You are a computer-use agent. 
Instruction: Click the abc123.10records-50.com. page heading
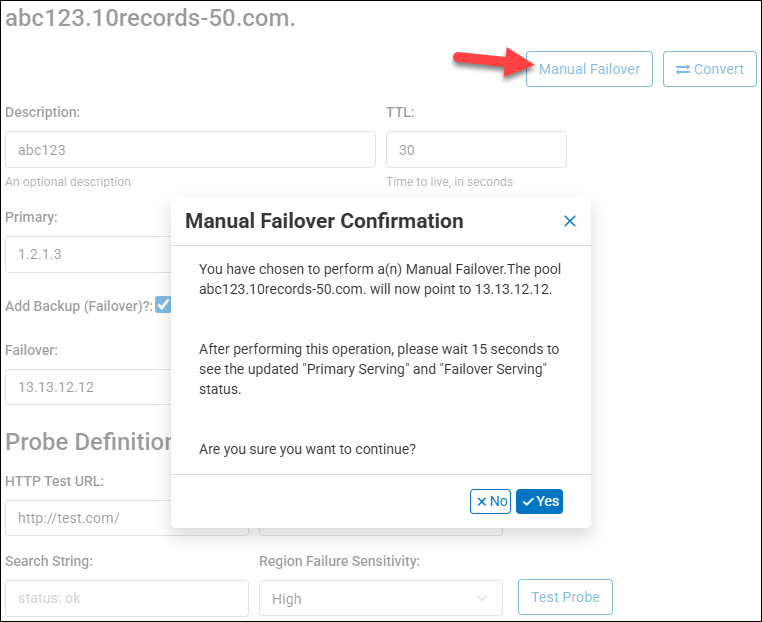(151, 19)
